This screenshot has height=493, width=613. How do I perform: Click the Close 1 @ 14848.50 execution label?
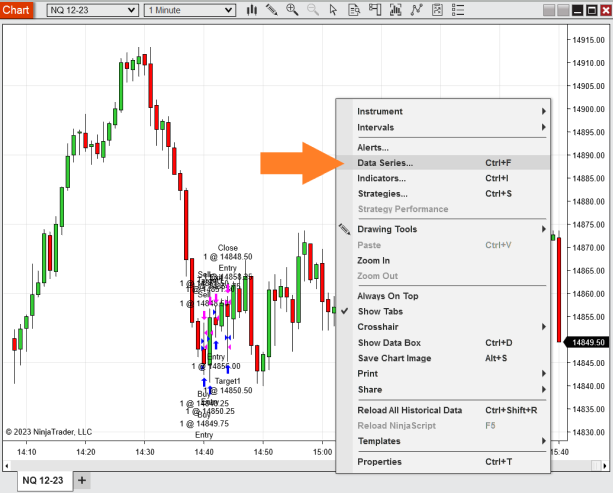(228, 253)
